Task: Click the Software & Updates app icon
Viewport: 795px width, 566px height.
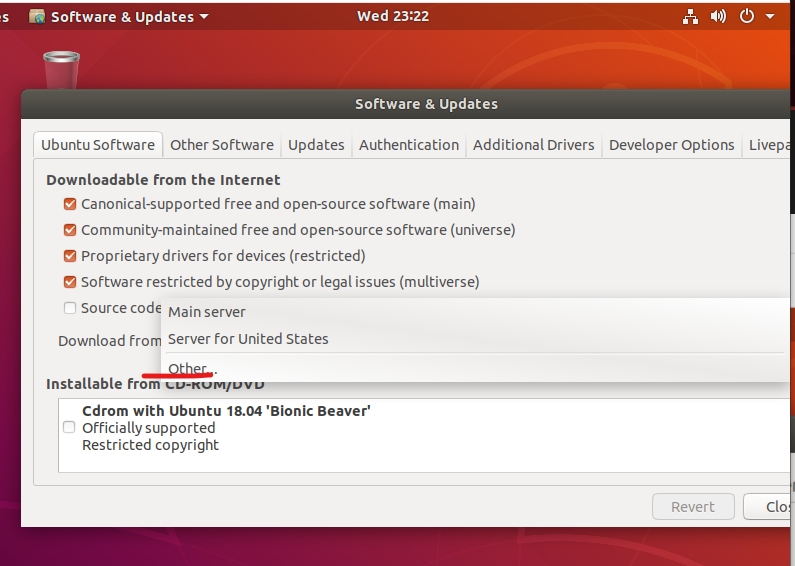Action: pos(38,17)
